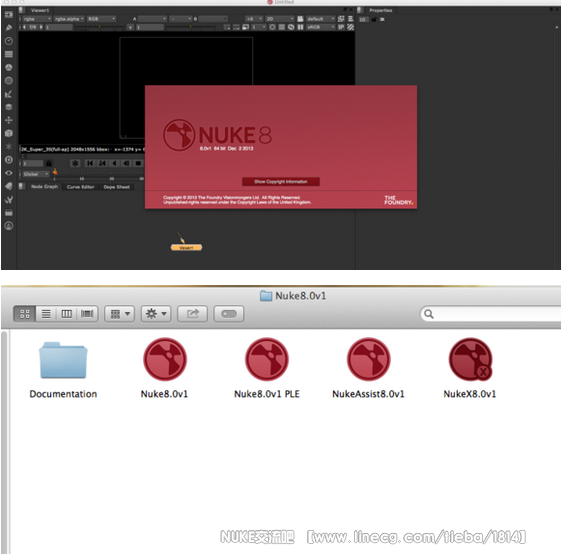Jump to first frame in viewer
Screen dimensions: 561x554
(x=90, y=164)
